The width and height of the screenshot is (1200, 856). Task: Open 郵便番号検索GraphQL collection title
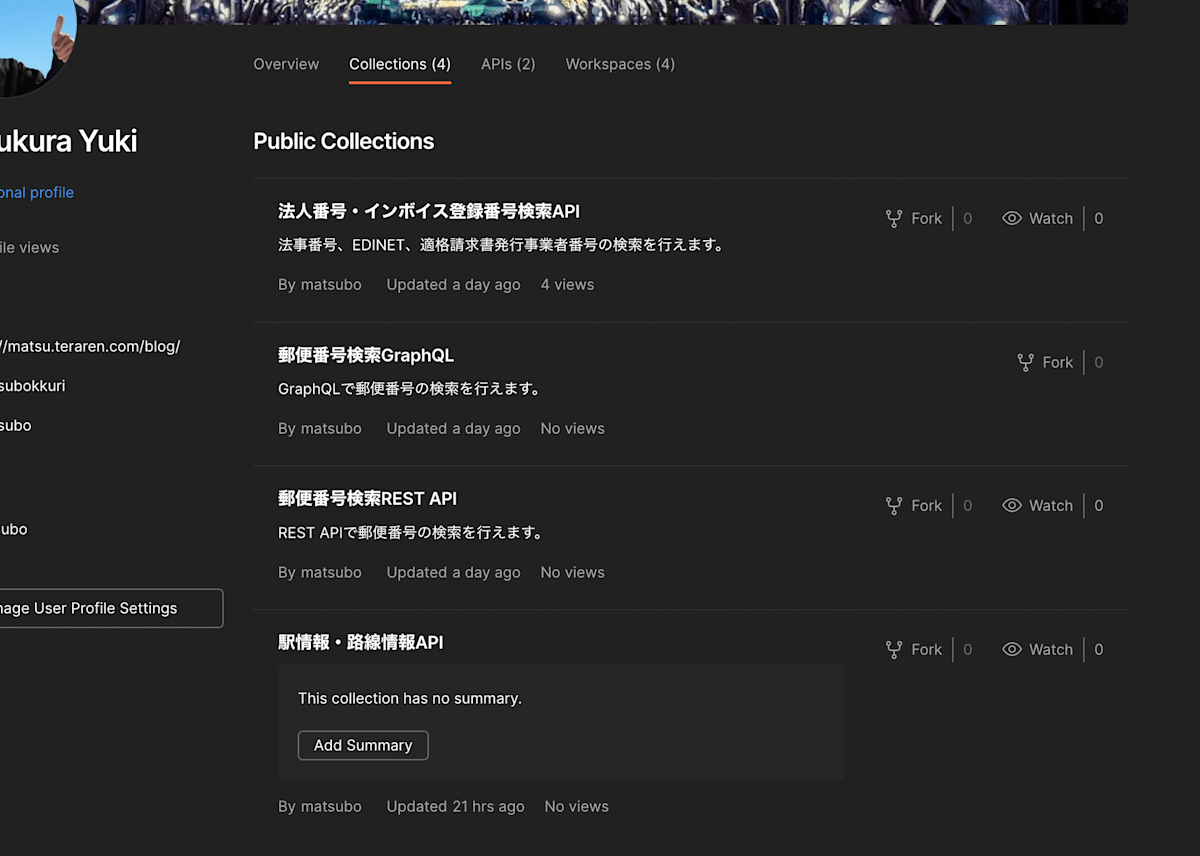click(x=366, y=355)
